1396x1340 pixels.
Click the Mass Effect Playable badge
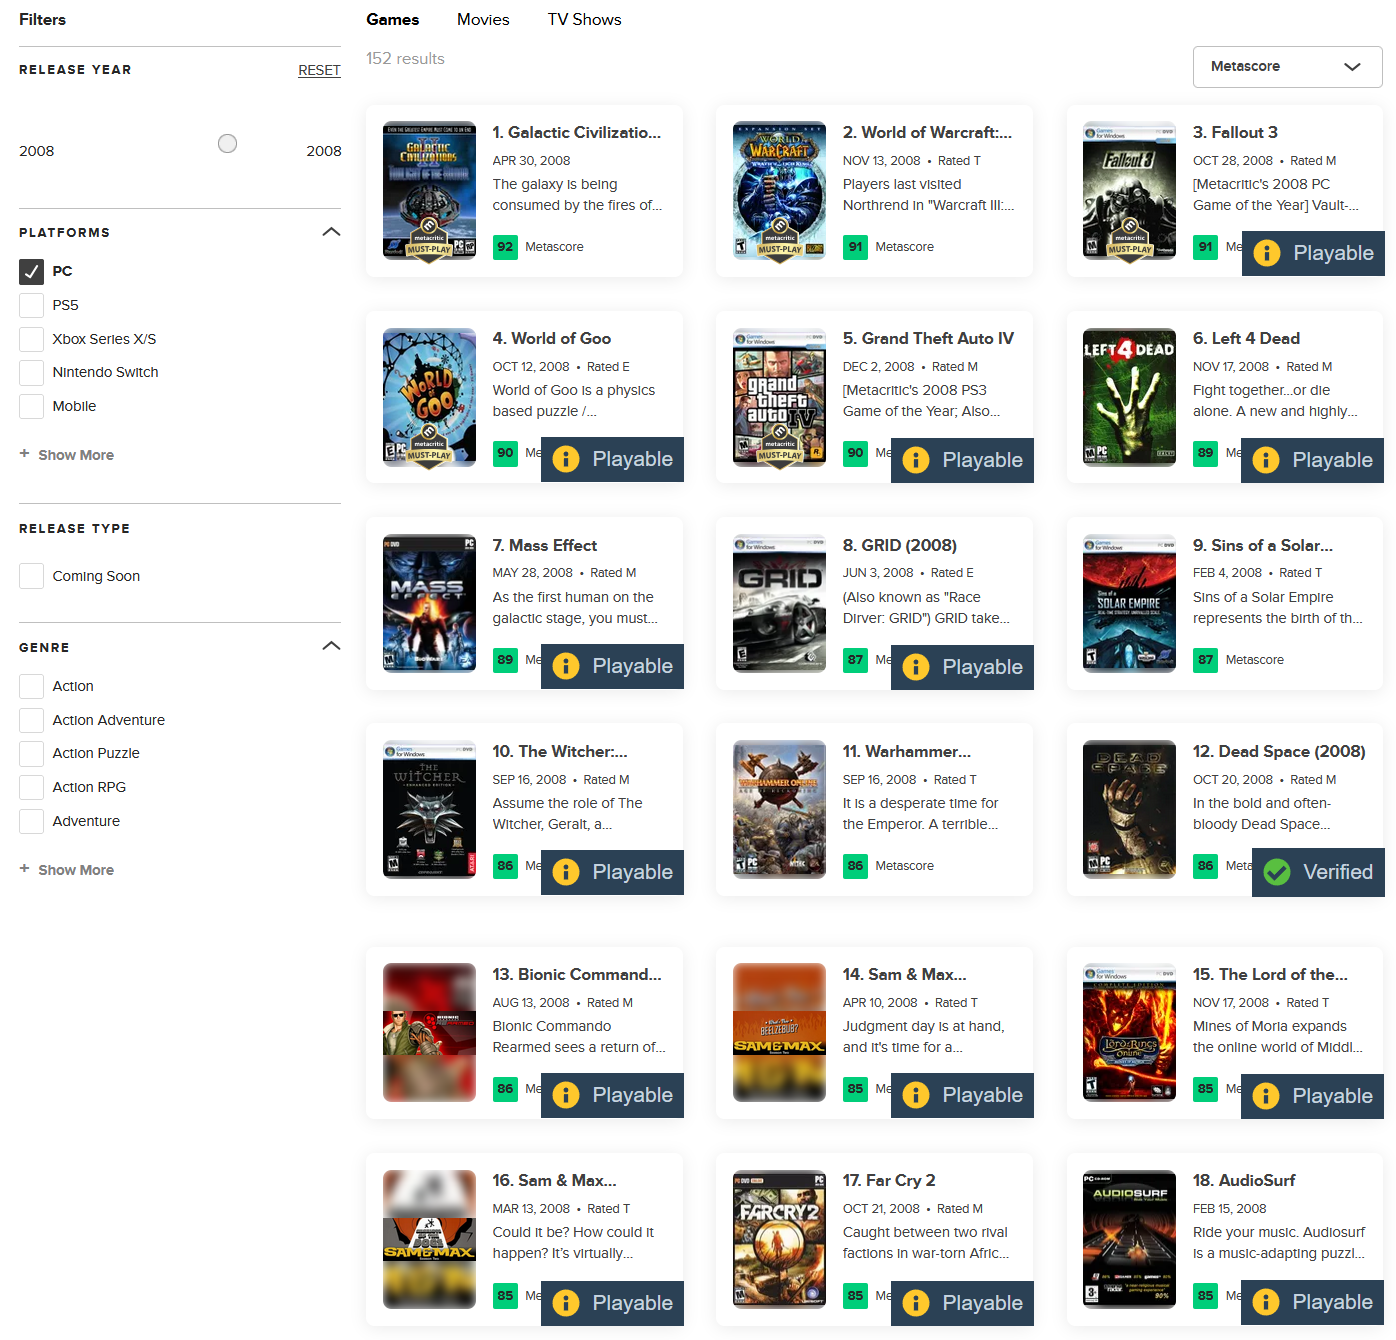[612, 666]
